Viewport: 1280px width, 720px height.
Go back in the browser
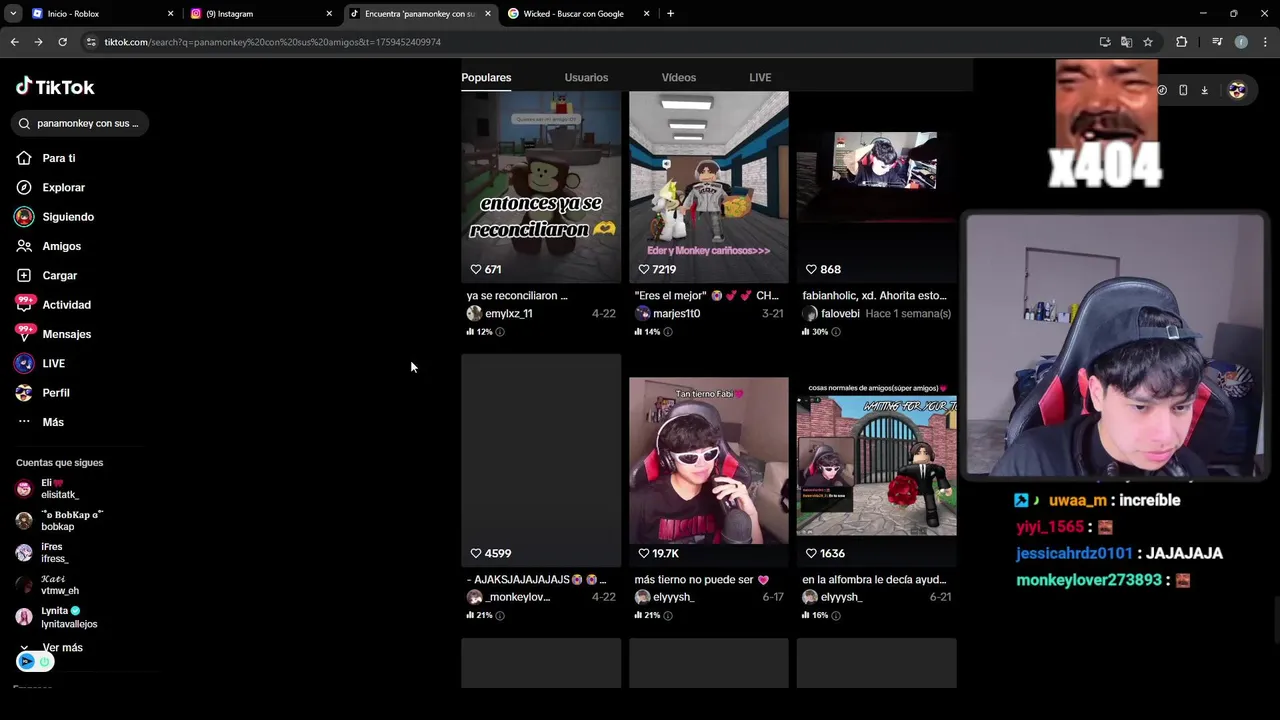[x=14, y=42]
